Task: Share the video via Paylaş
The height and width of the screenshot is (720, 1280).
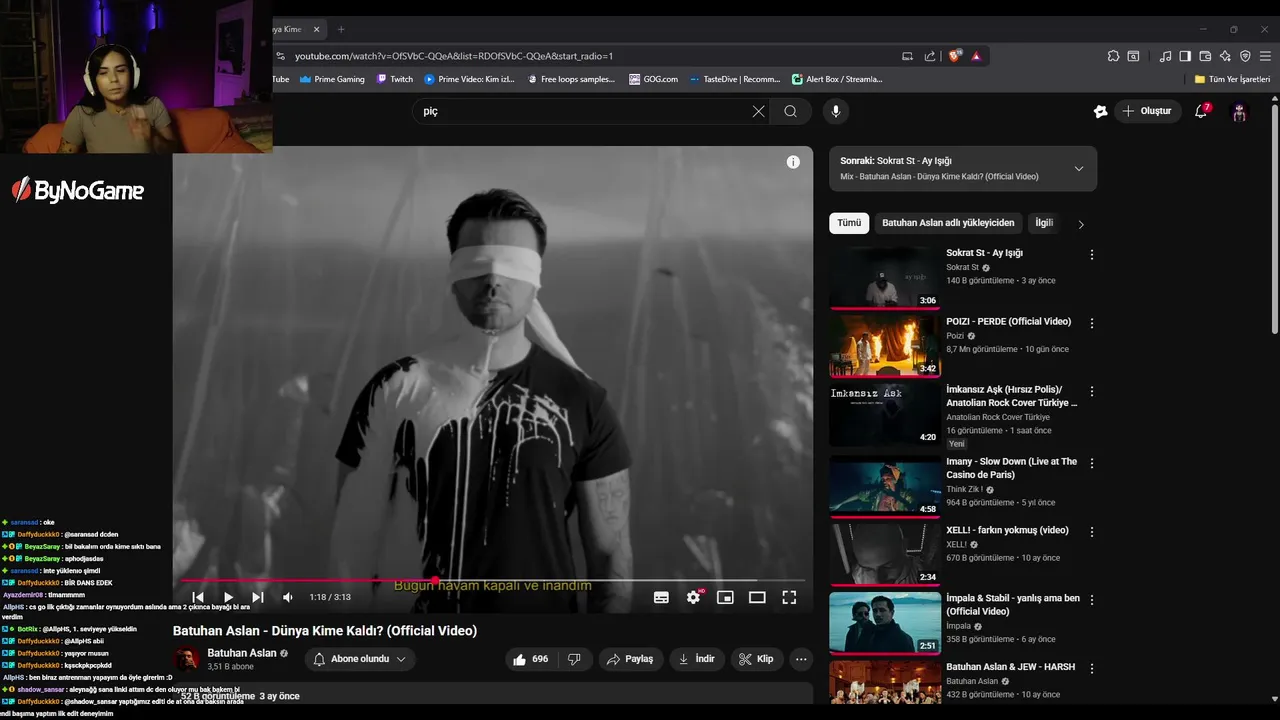Action: 630,659
